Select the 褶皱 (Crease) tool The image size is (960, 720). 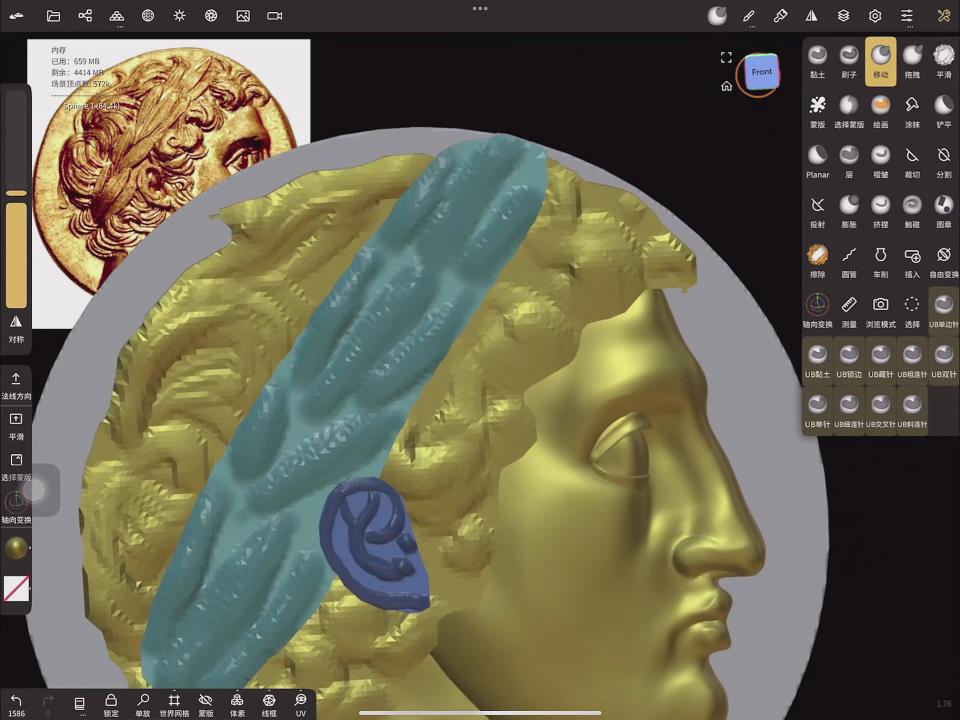(880, 162)
